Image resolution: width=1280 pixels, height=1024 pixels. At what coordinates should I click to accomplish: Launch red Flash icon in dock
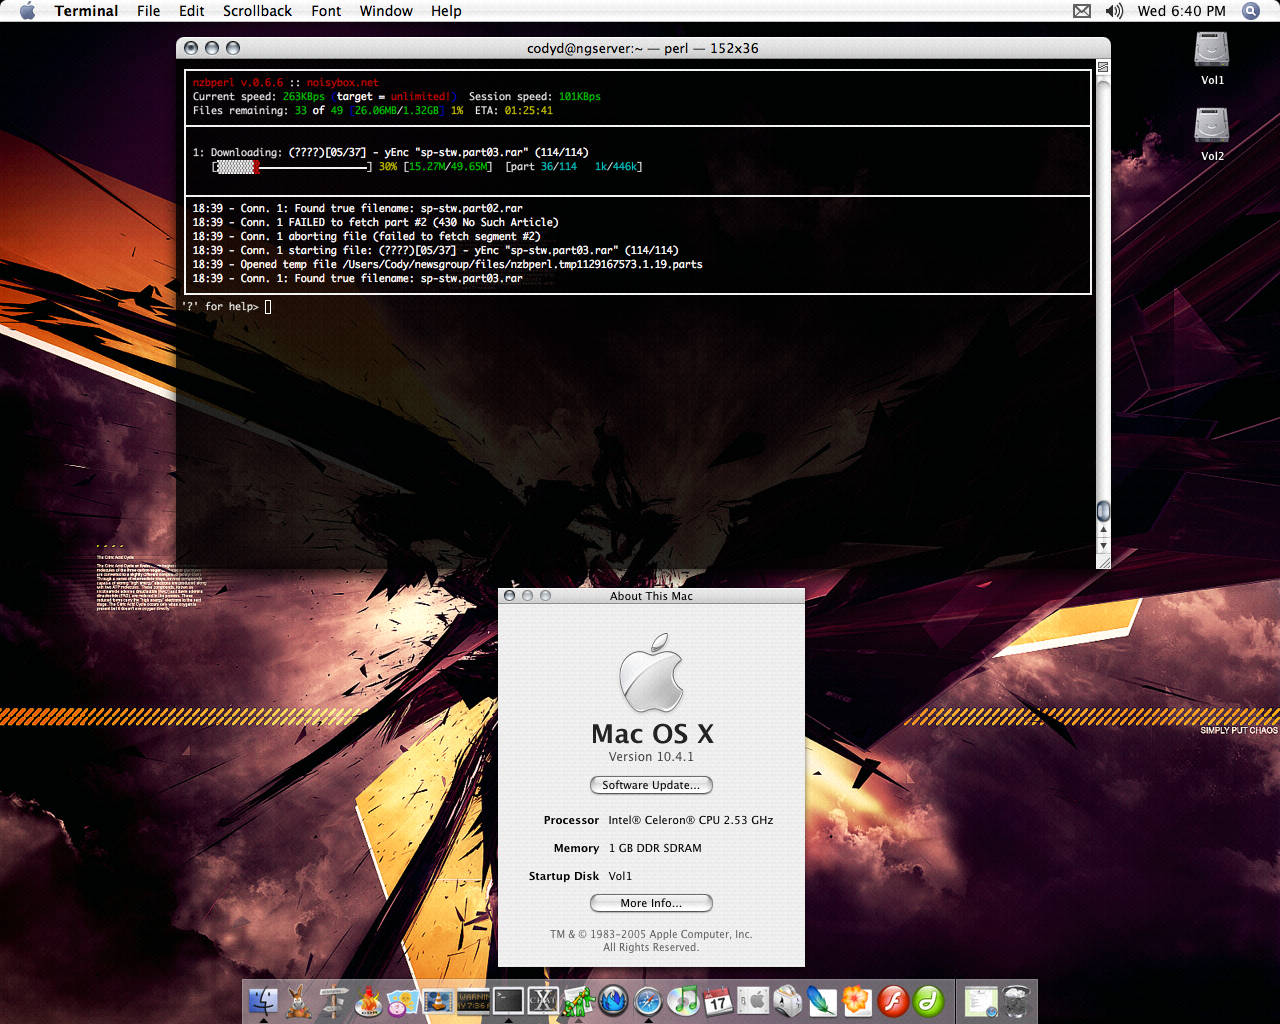coord(893,1001)
